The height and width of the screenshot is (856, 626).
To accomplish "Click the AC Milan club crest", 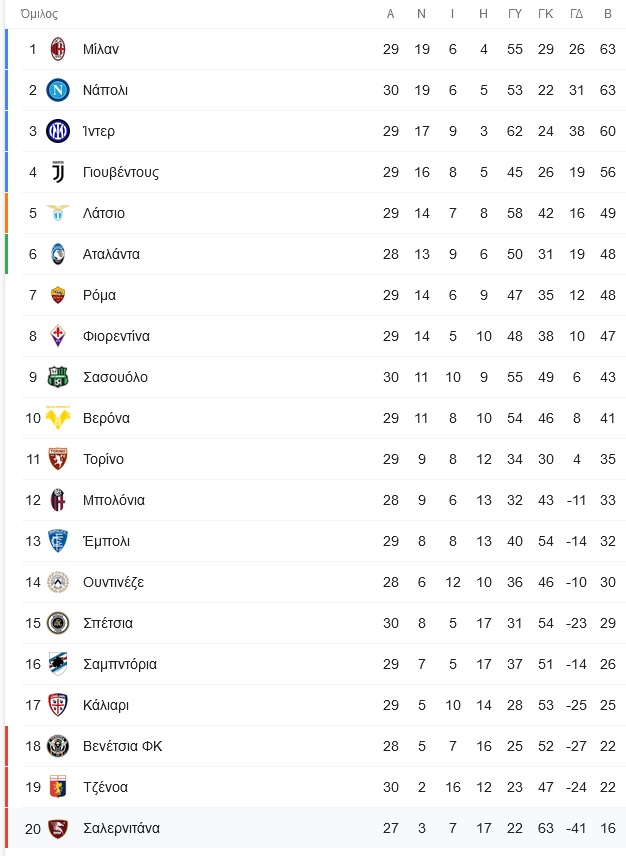I will tap(58, 49).
